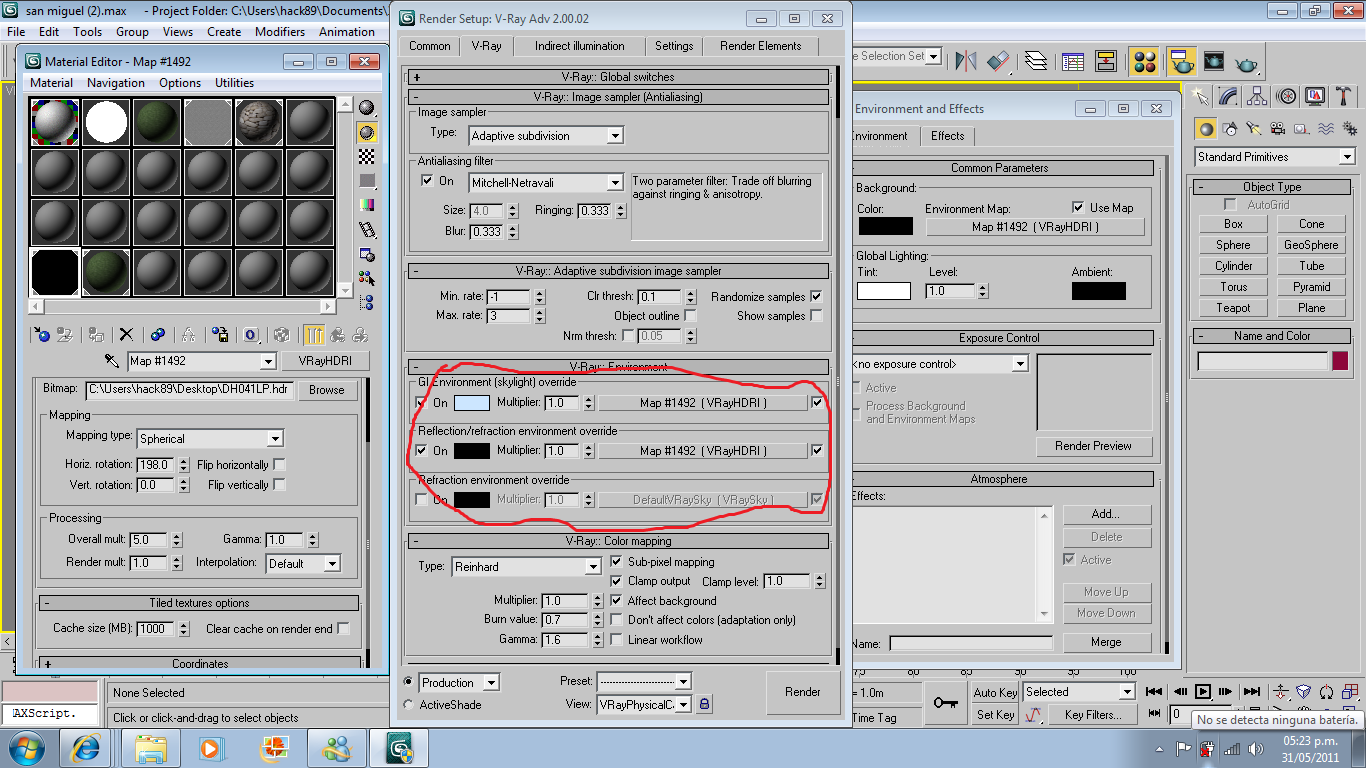The width and height of the screenshot is (1366, 768).
Task: Toggle GI Environment skylight On checkbox
Action: 421,403
